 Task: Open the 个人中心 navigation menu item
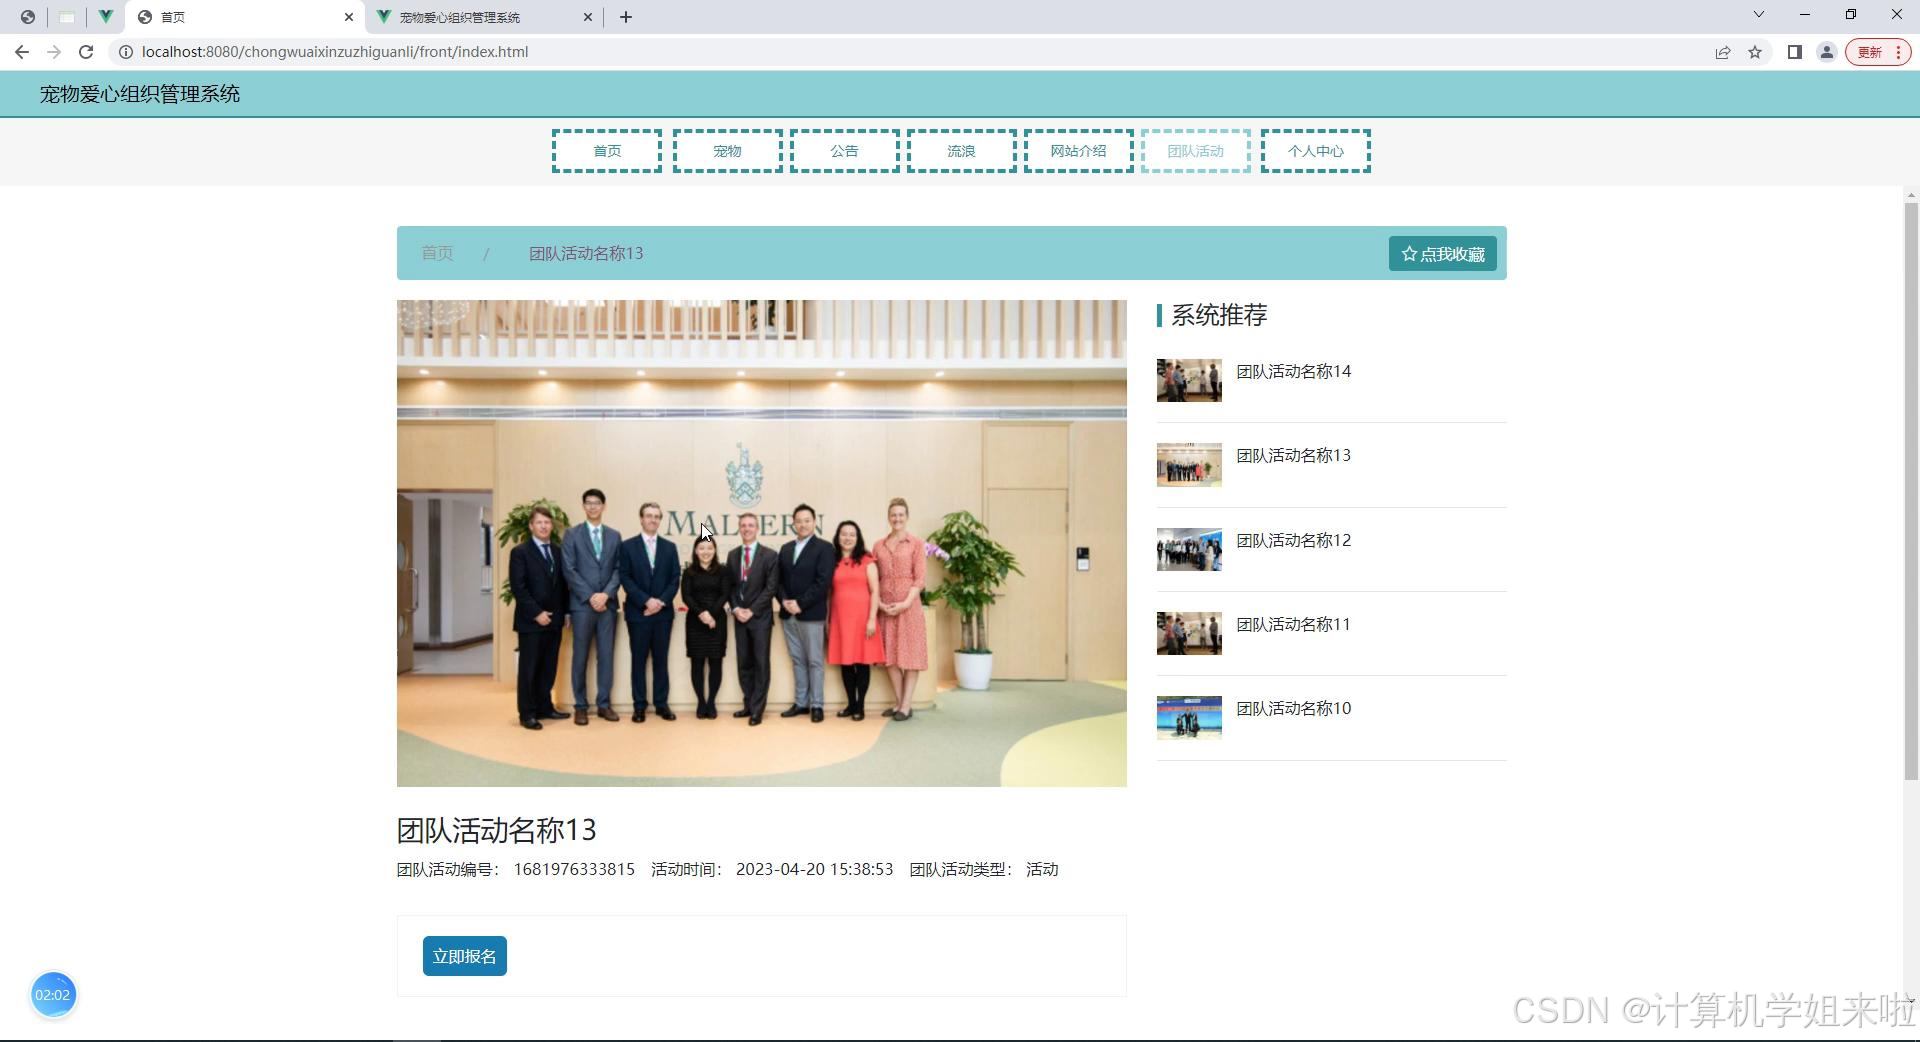1316,151
